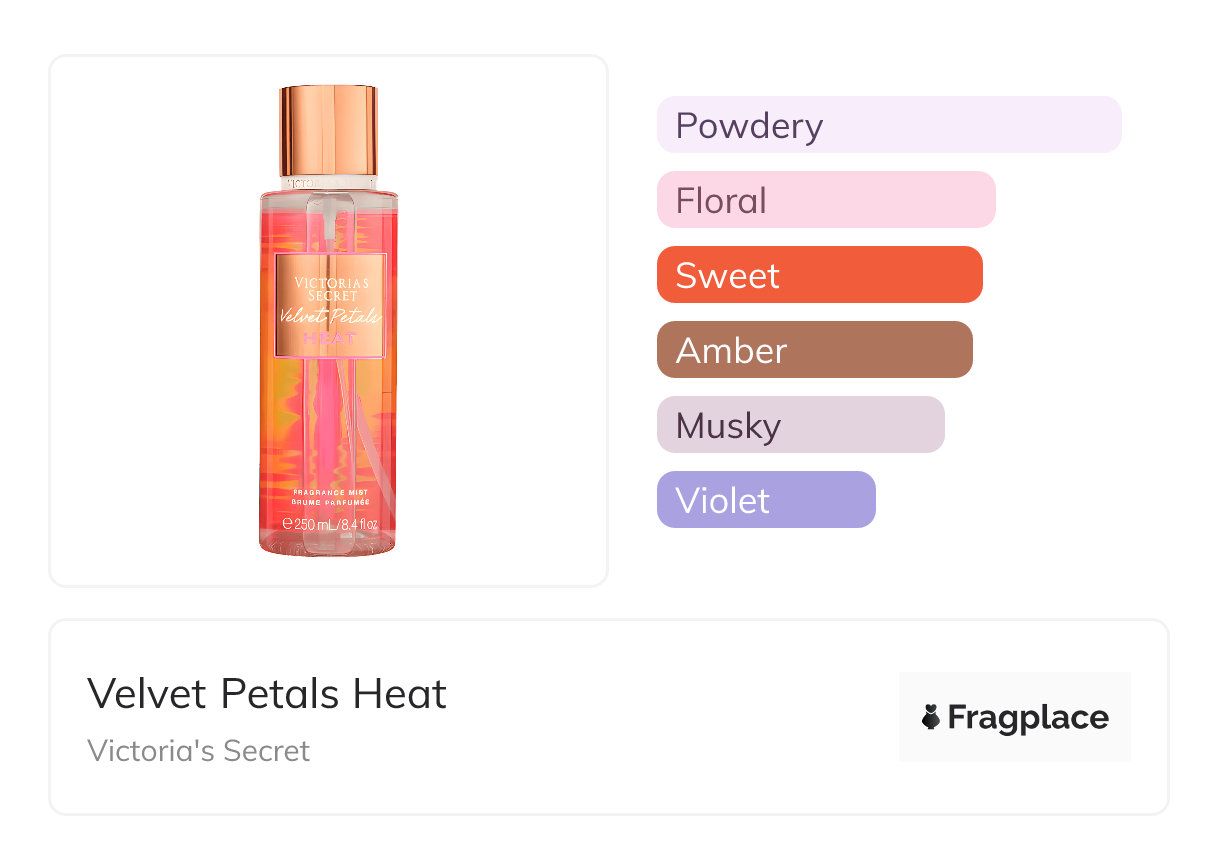Click the rose gold bottle cap
This screenshot has height=864, width=1218.
point(328,130)
